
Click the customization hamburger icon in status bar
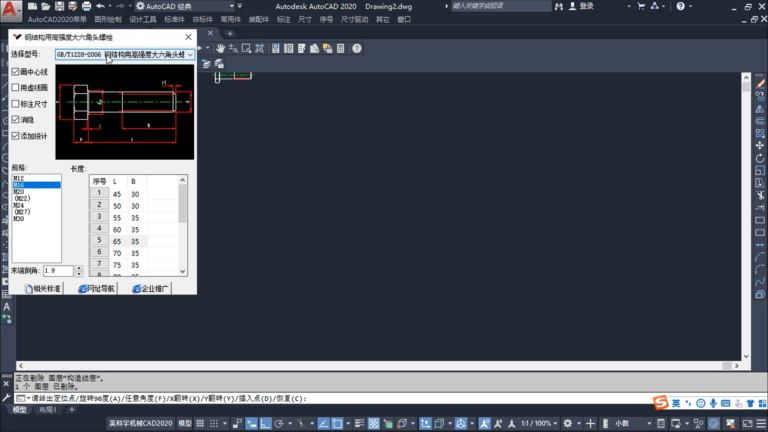coord(761,423)
